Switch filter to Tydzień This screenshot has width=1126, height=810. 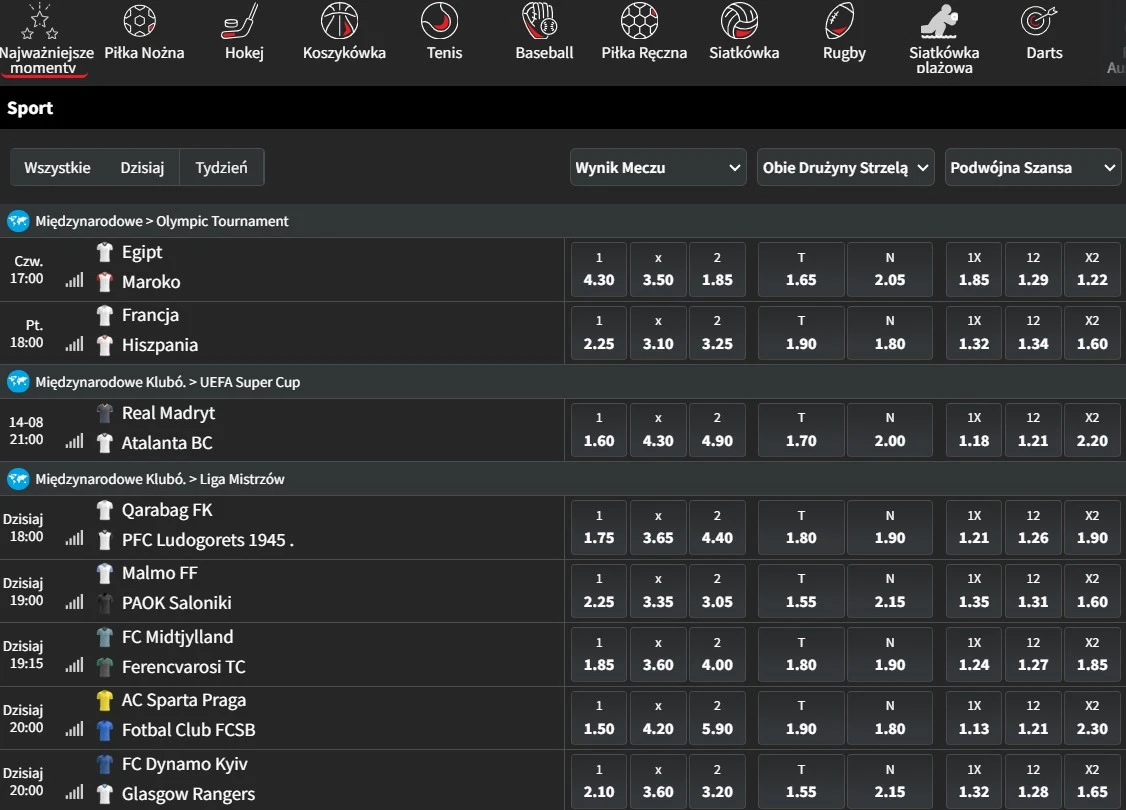(x=221, y=168)
